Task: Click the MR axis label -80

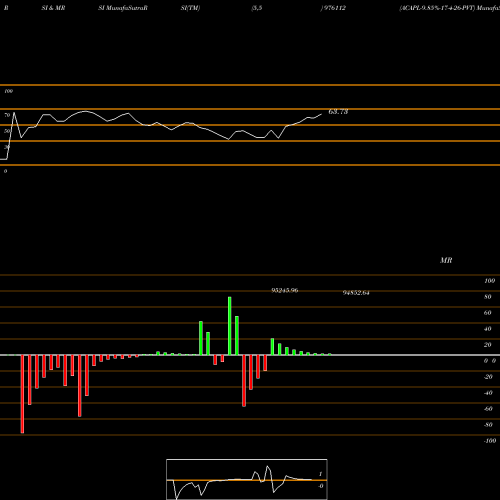Action: (x=488, y=425)
